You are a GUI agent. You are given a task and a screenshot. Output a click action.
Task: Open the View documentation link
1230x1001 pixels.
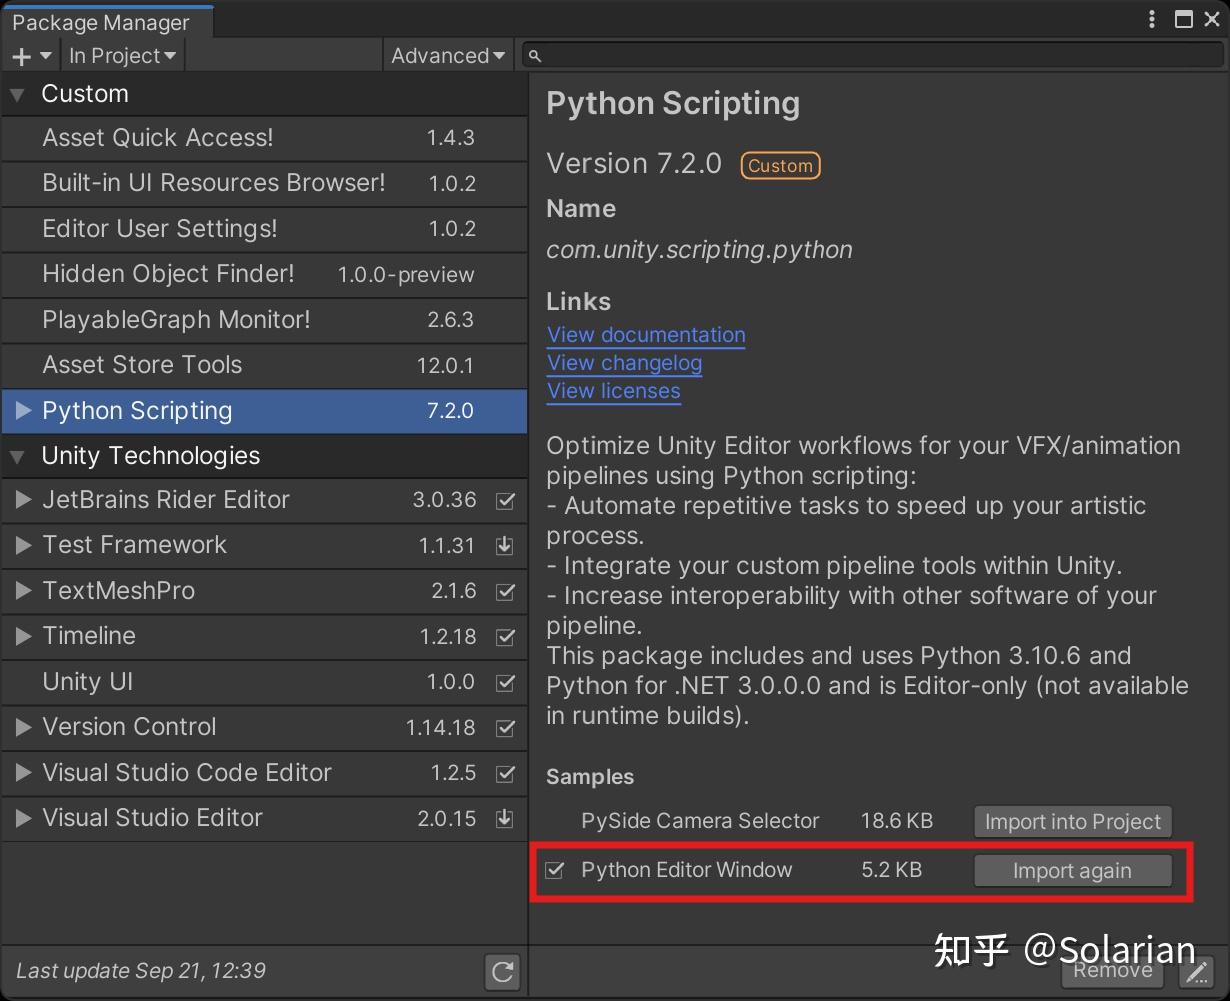coord(645,335)
